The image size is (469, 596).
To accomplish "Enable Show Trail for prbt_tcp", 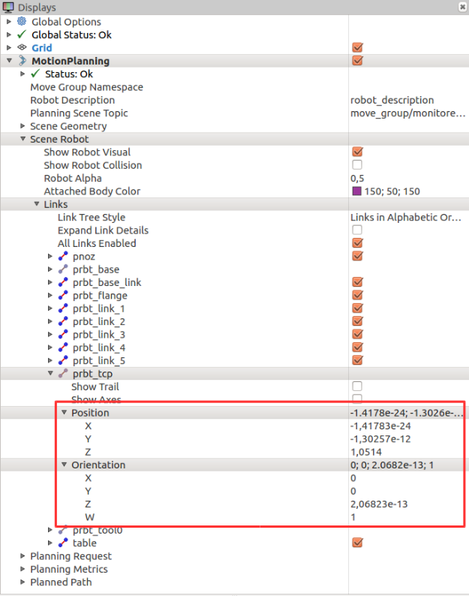I will pos(357,386).
